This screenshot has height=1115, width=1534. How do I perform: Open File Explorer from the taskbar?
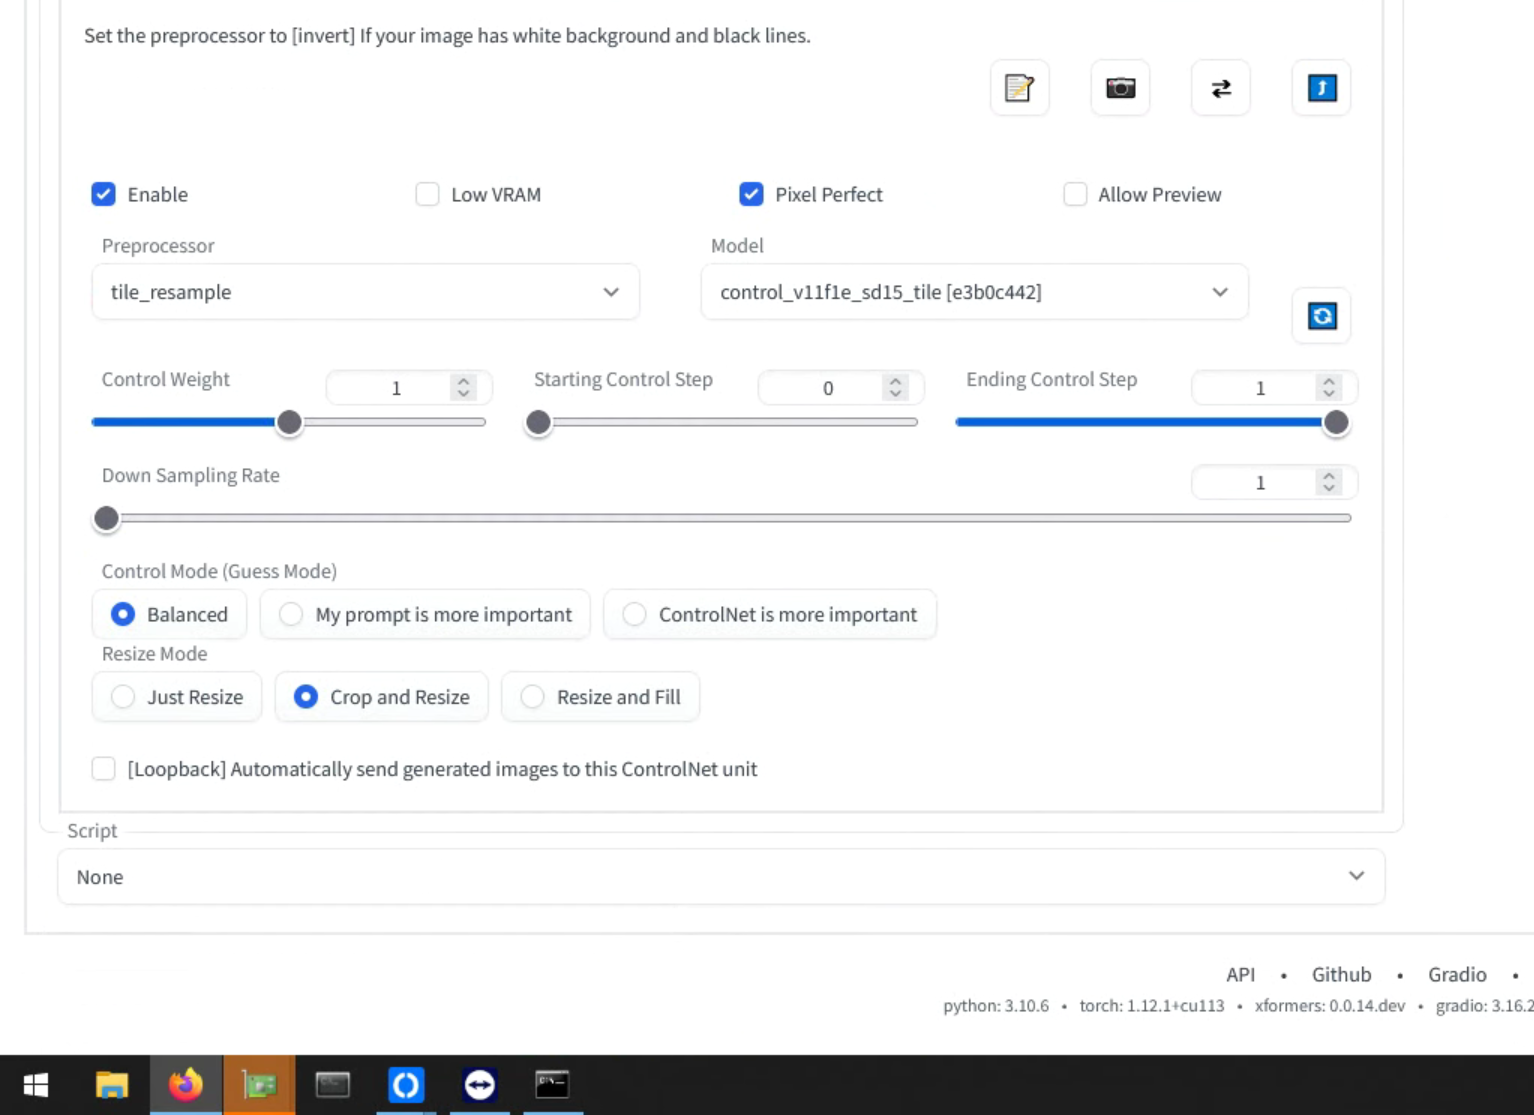(x=112, y=1084)
